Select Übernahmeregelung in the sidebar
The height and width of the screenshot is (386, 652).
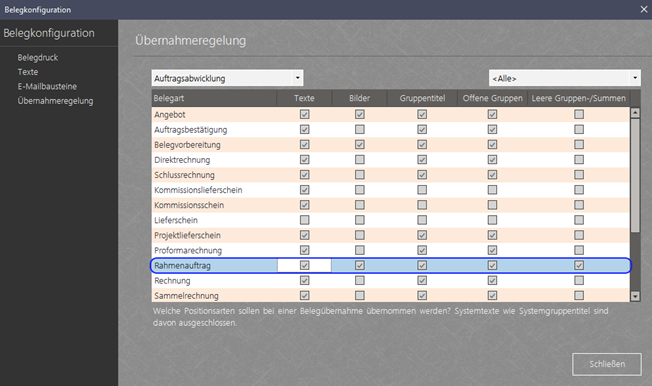(x=55, y=101)
